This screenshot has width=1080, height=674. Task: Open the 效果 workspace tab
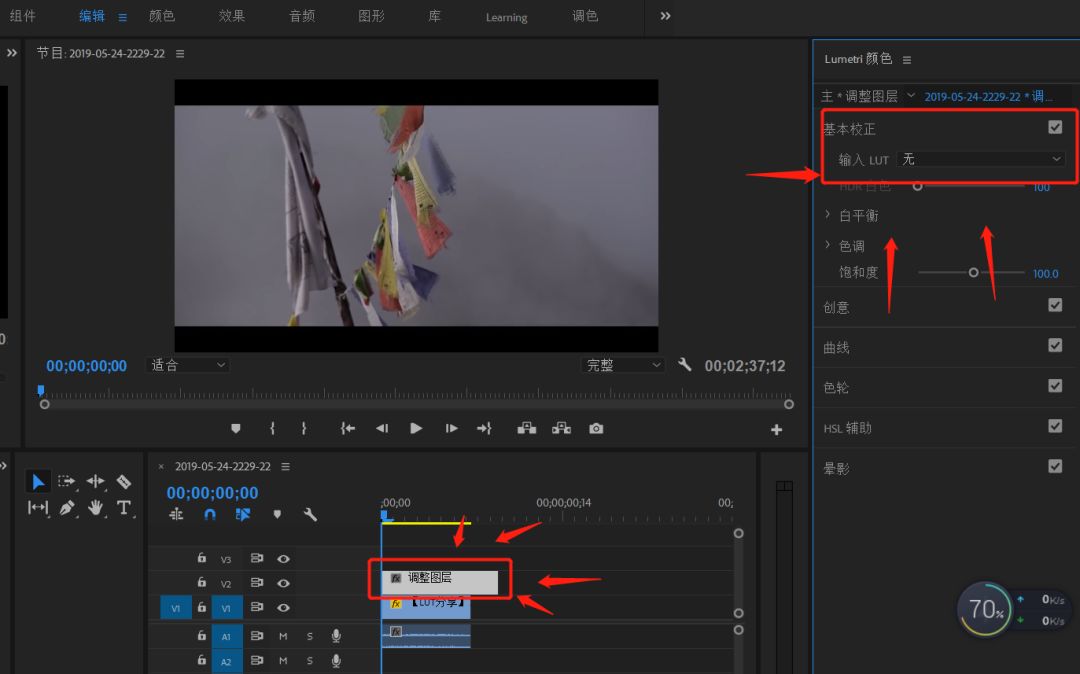pyautogui.click(x=231, y=16)
